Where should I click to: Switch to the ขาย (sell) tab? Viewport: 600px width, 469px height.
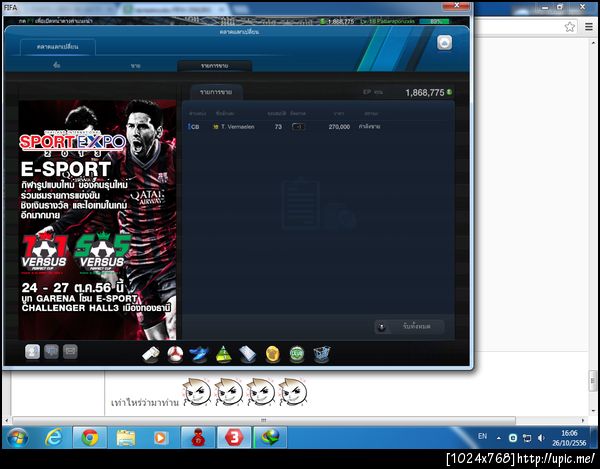[x=135, y=66]
